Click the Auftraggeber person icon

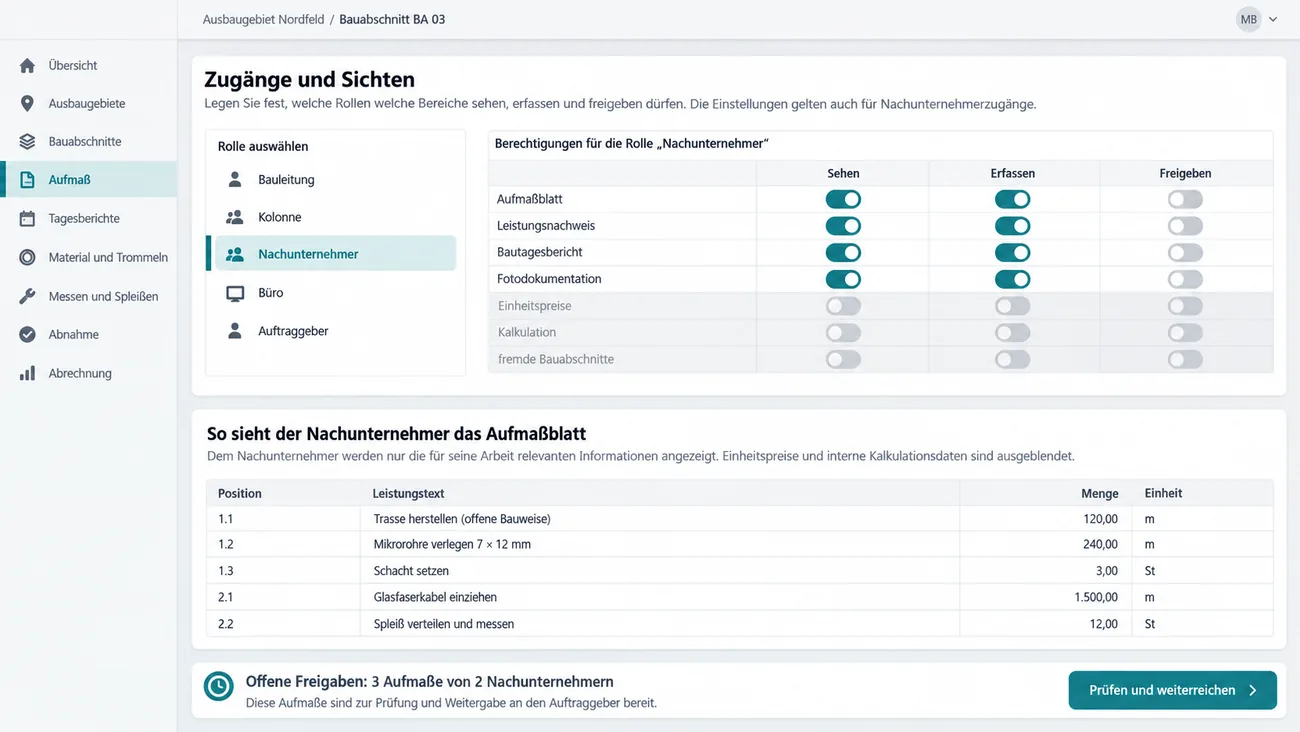pyautogui.click(x=235, y=331)
